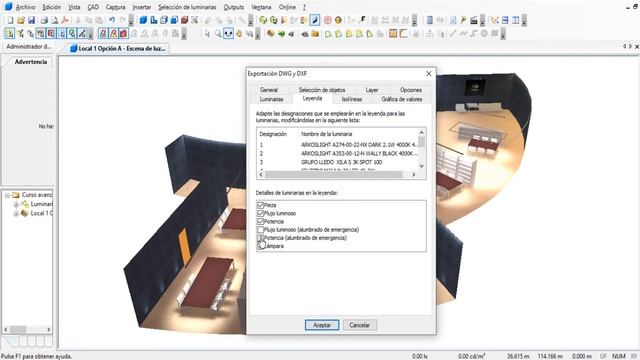640x360 pixels.
Task: Enable Potencia (alumbrado de emergencia) checkbox
Action: [260, 238]
